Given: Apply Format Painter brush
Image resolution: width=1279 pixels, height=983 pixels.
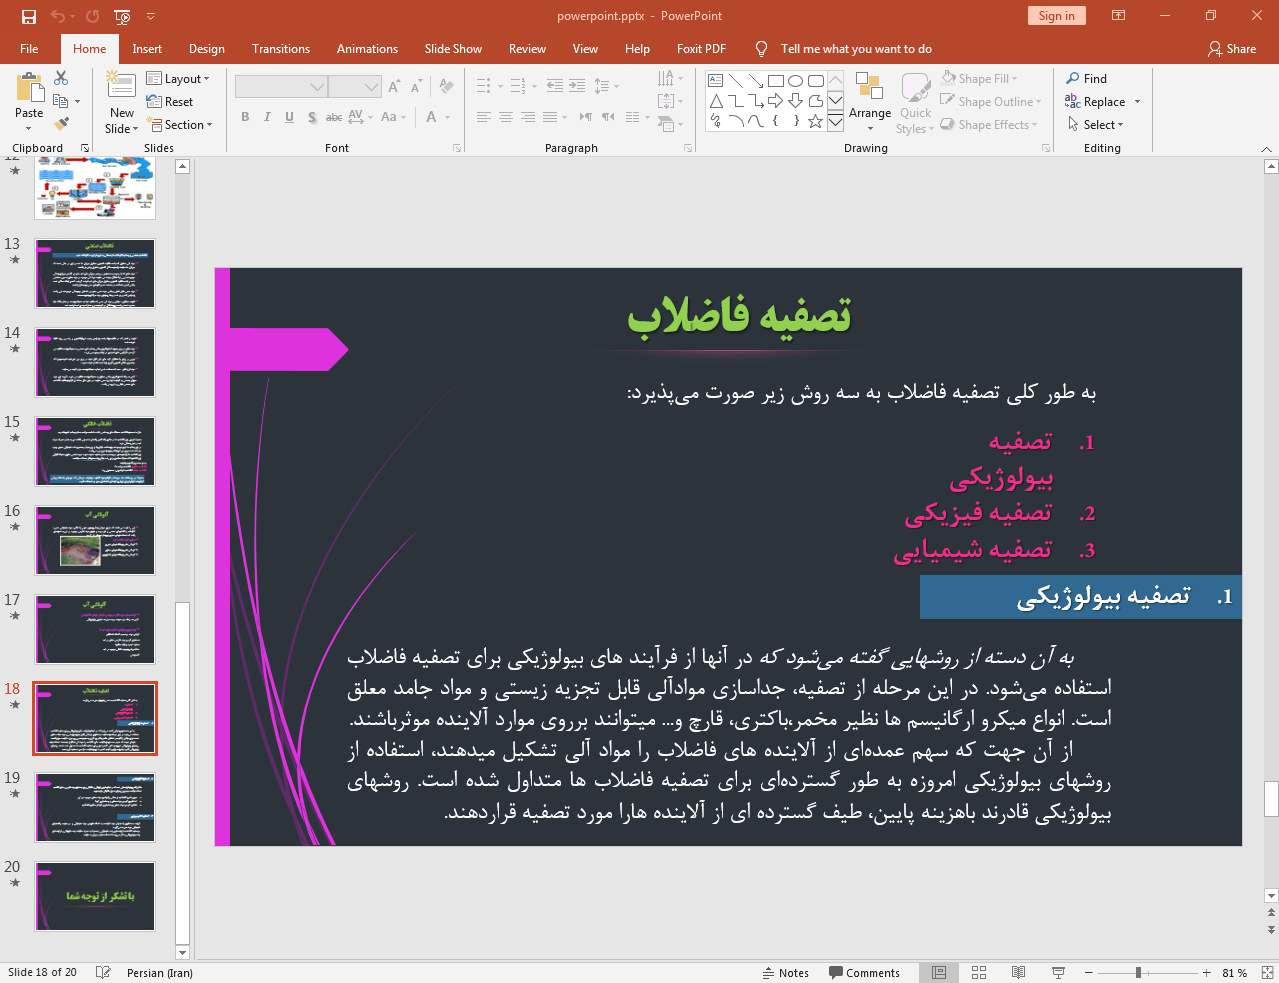Looking at the screenshot, I should [x=61, y=124].
